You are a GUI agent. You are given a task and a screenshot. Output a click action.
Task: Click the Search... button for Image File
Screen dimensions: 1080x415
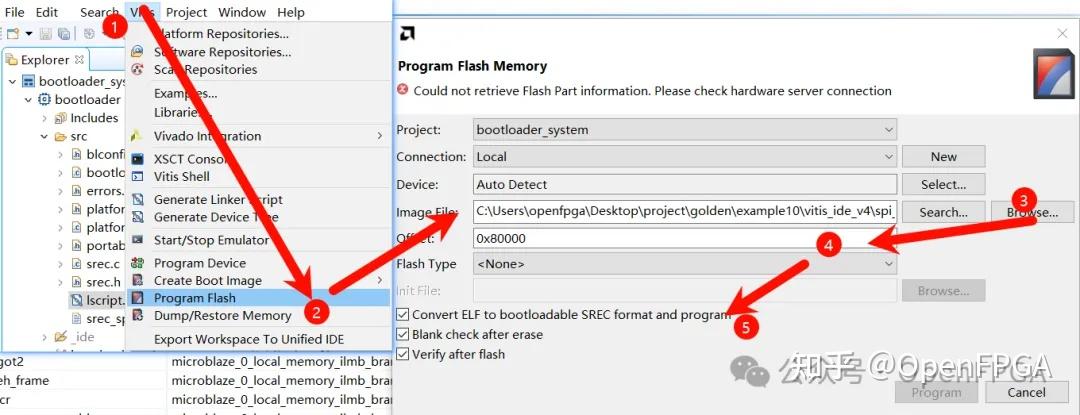943,212
